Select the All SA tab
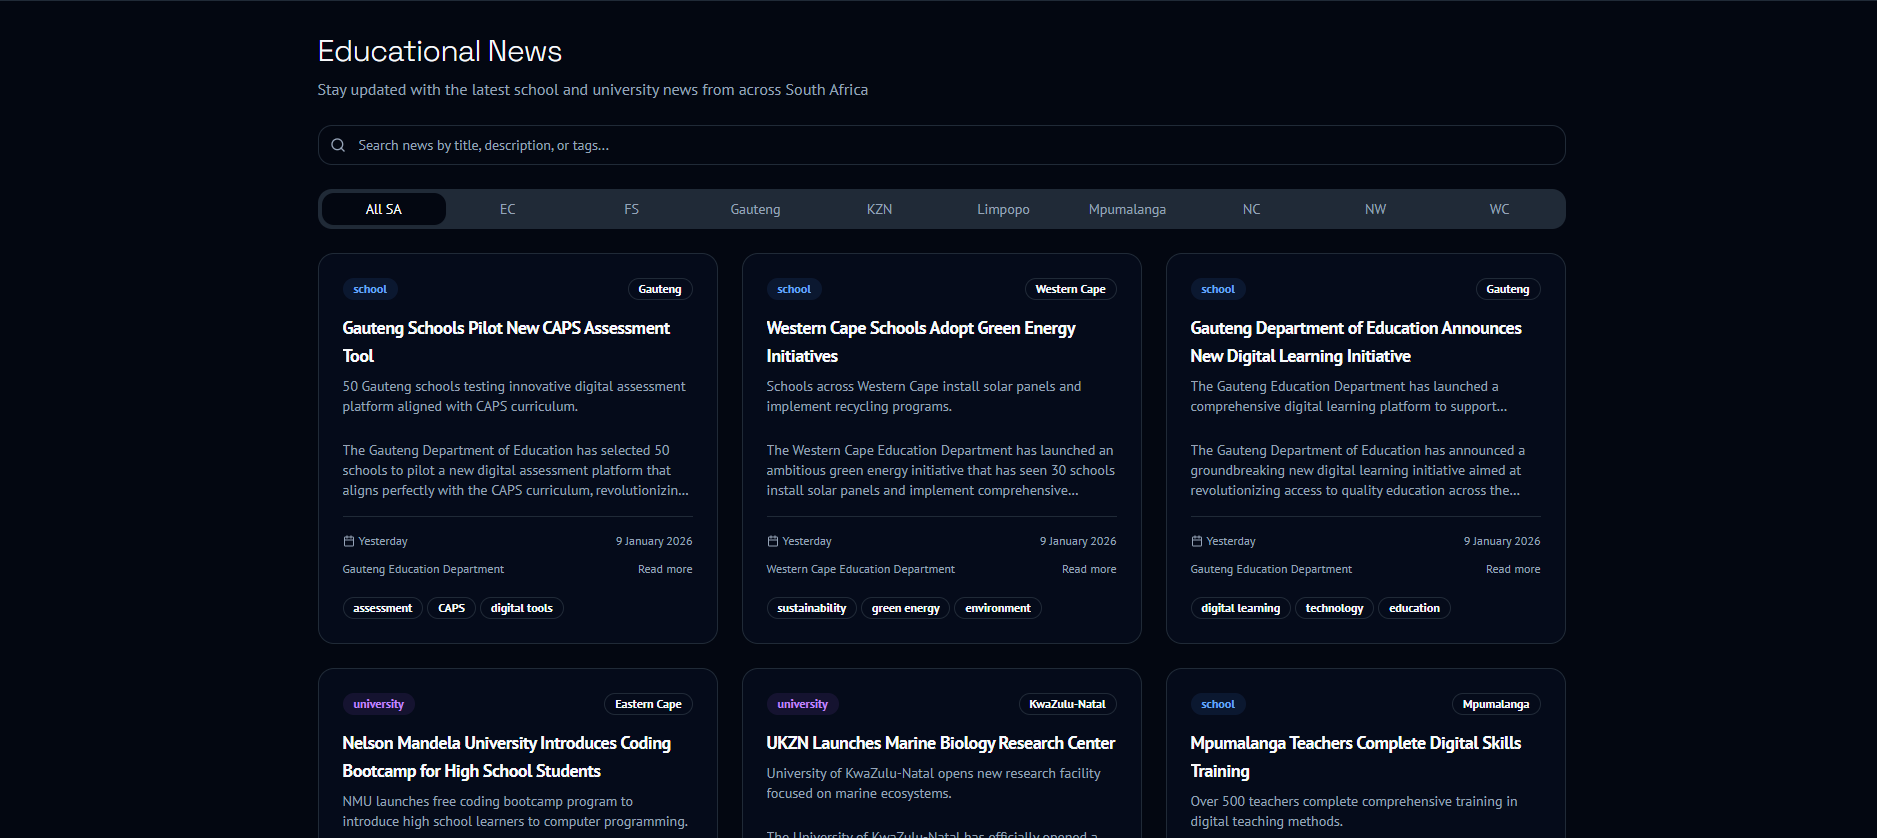The height and width of the screenshot is (838, 1877). click(383, 209)
